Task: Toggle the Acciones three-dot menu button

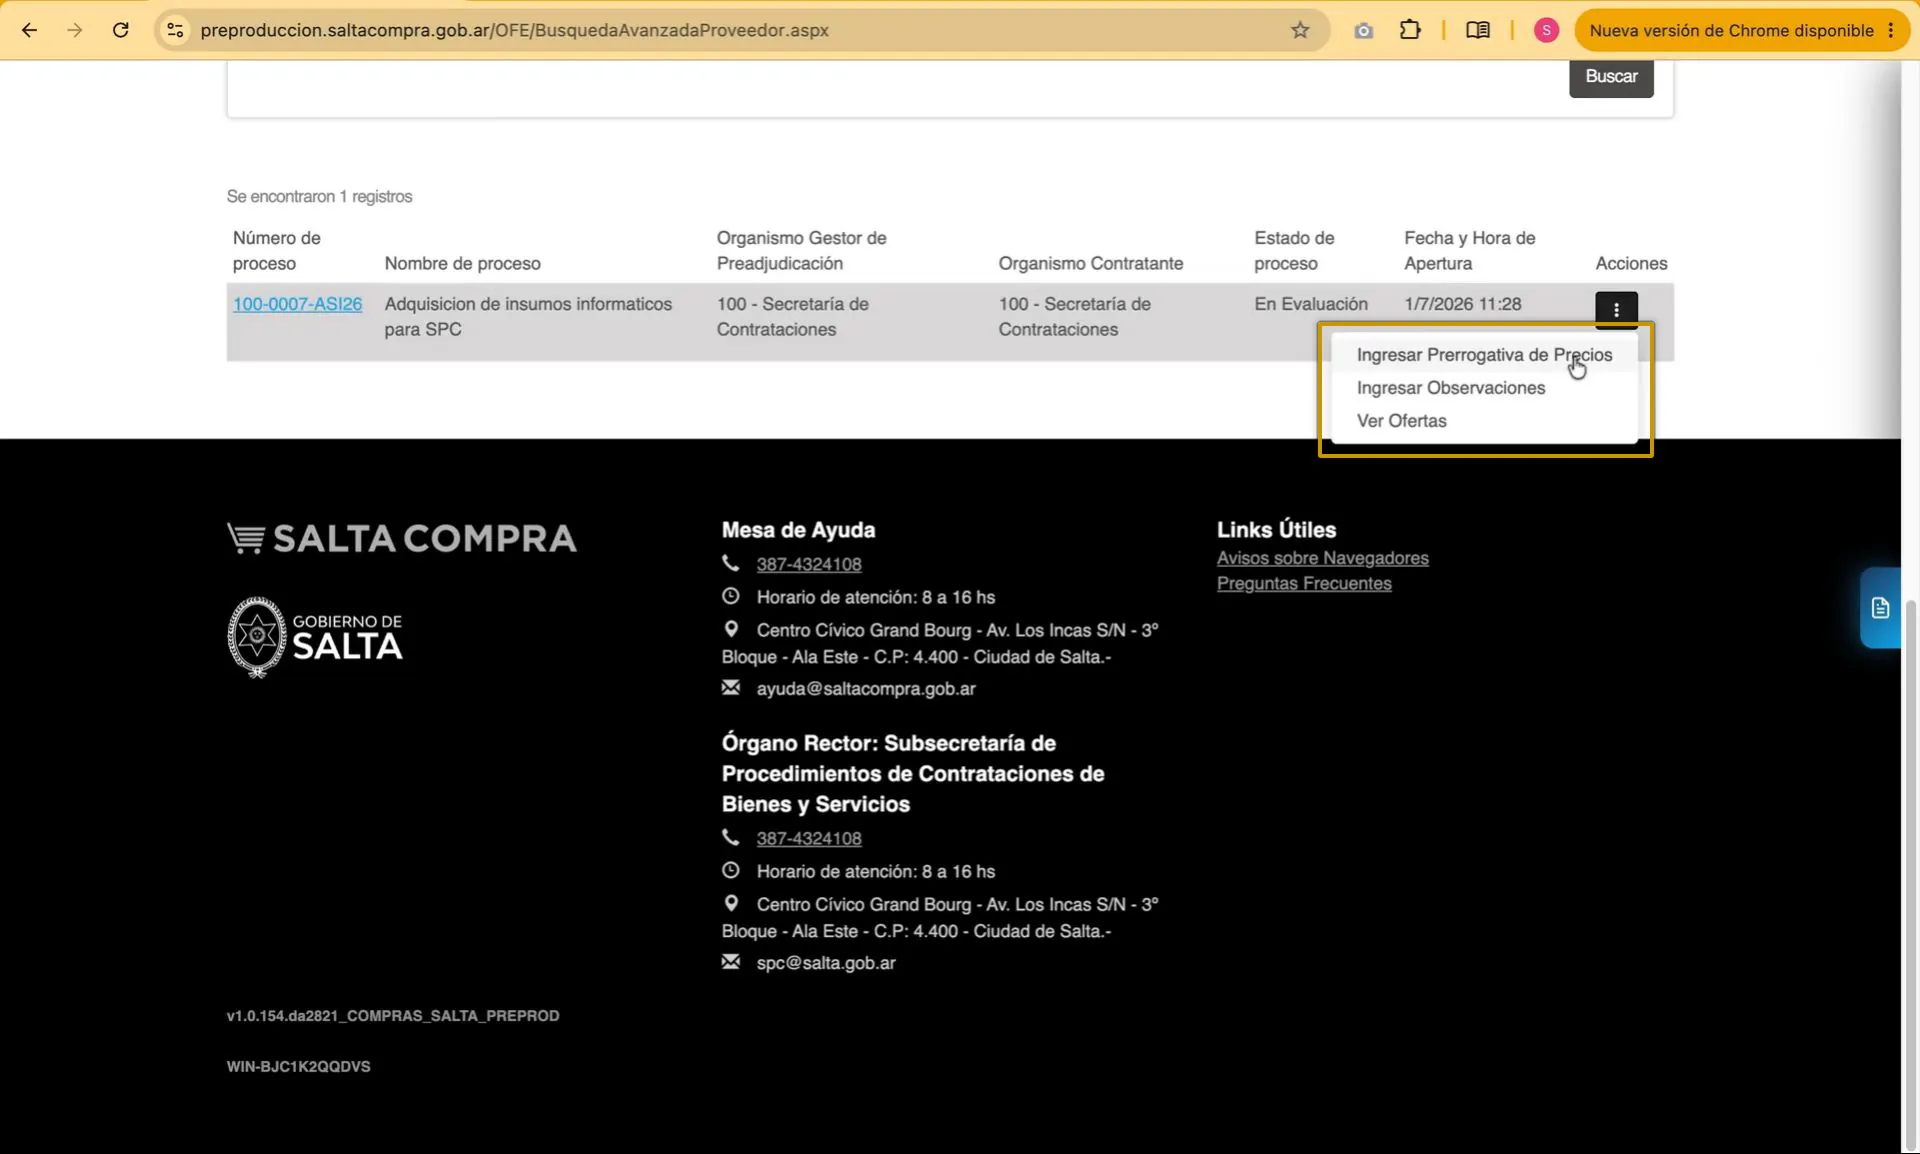Action: (x=1616, y=310)
